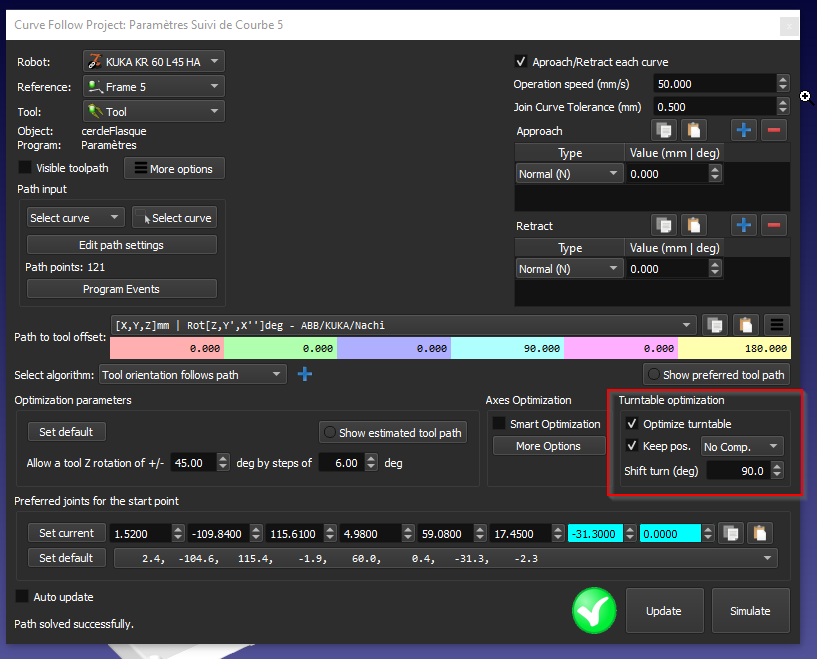Click the copy icon in Approach section
Viewport: 817px width, 659px height.
[x=664, y=130]
